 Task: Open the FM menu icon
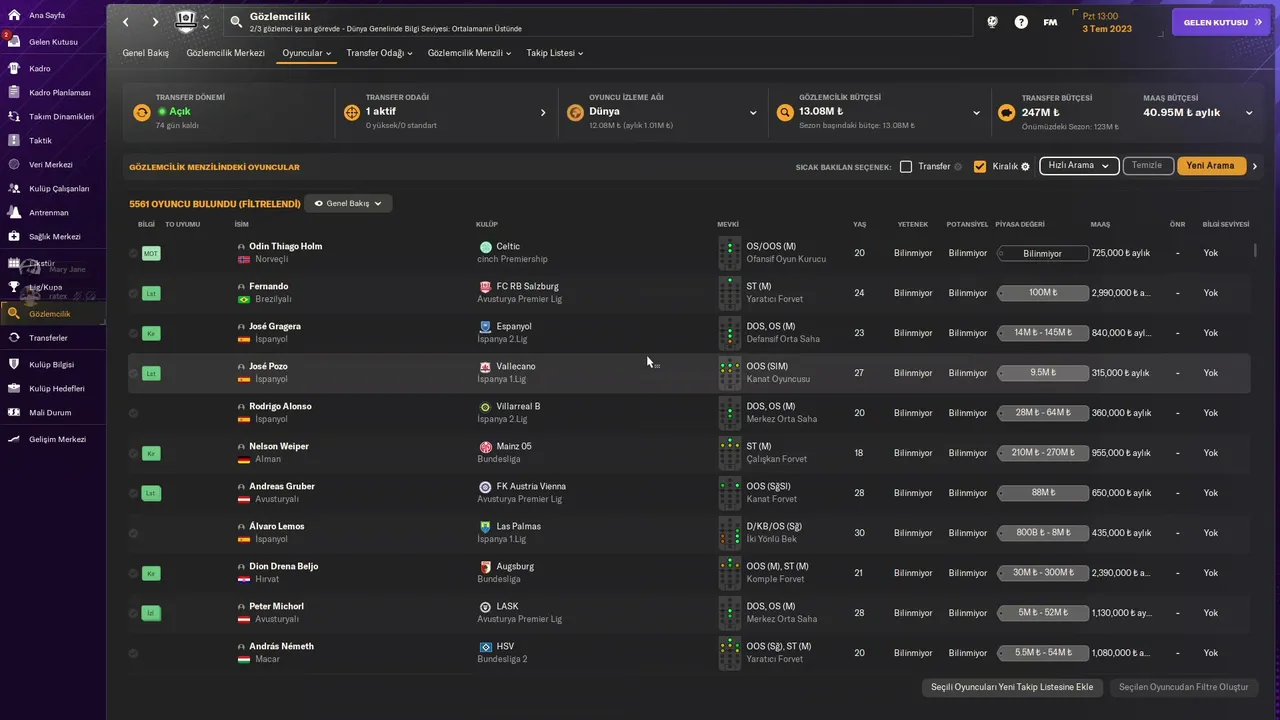tap(1050, 22)
